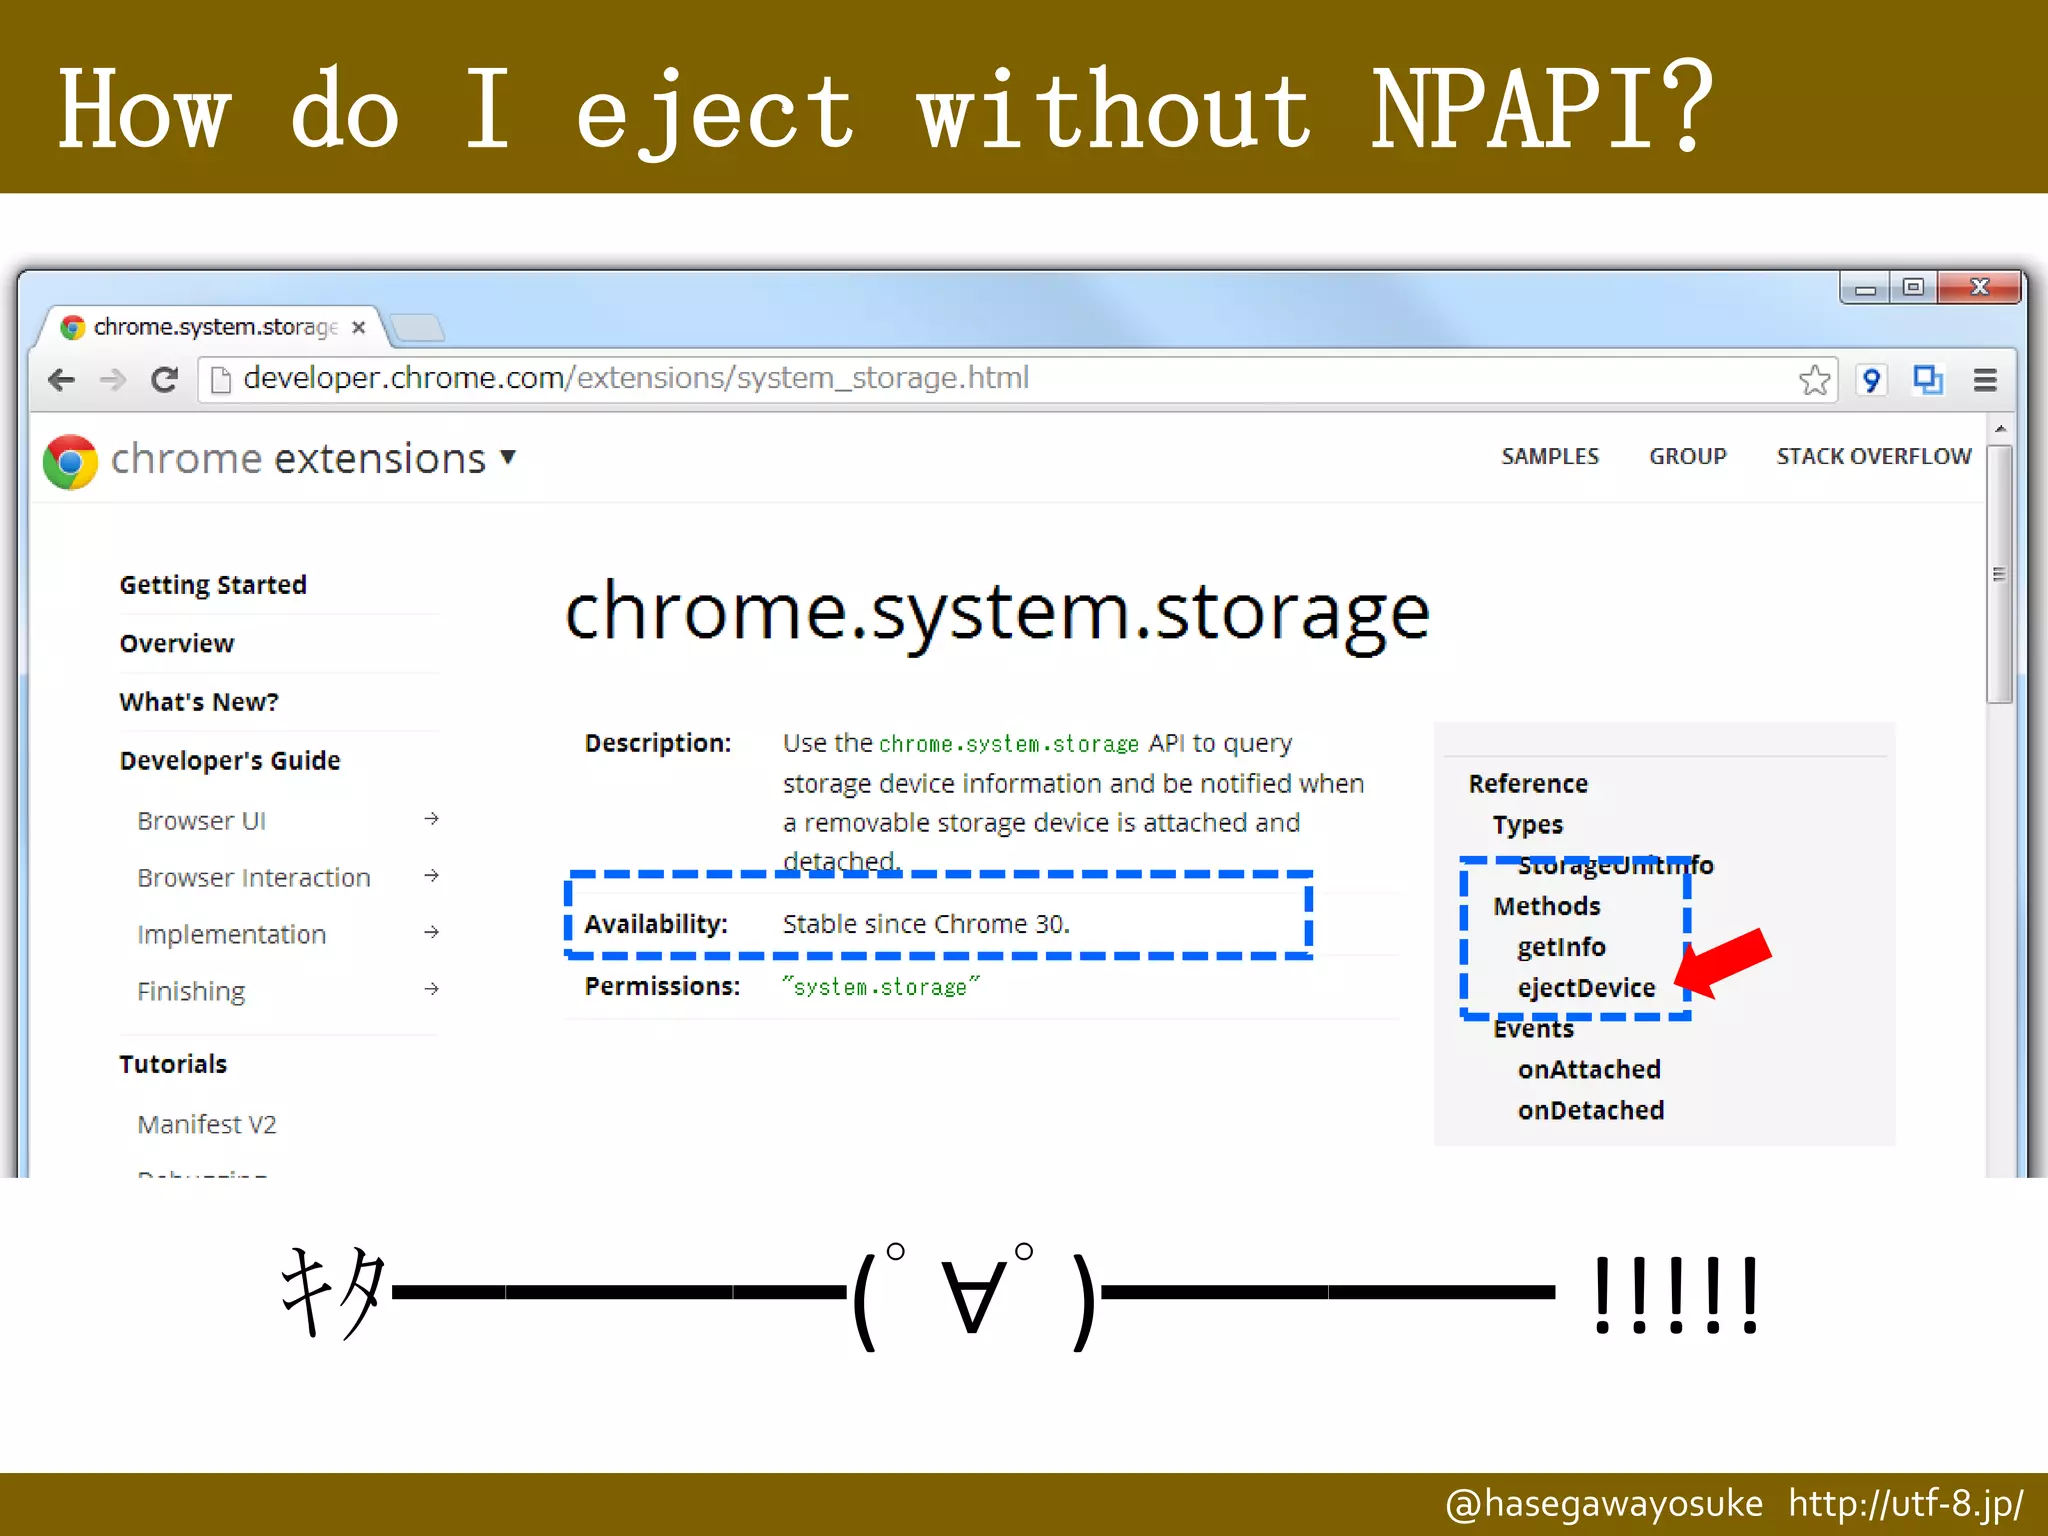Click the blue number 9 extension icon
This screenshot has width=2048, height=1536.
[x=1870, y=380]
